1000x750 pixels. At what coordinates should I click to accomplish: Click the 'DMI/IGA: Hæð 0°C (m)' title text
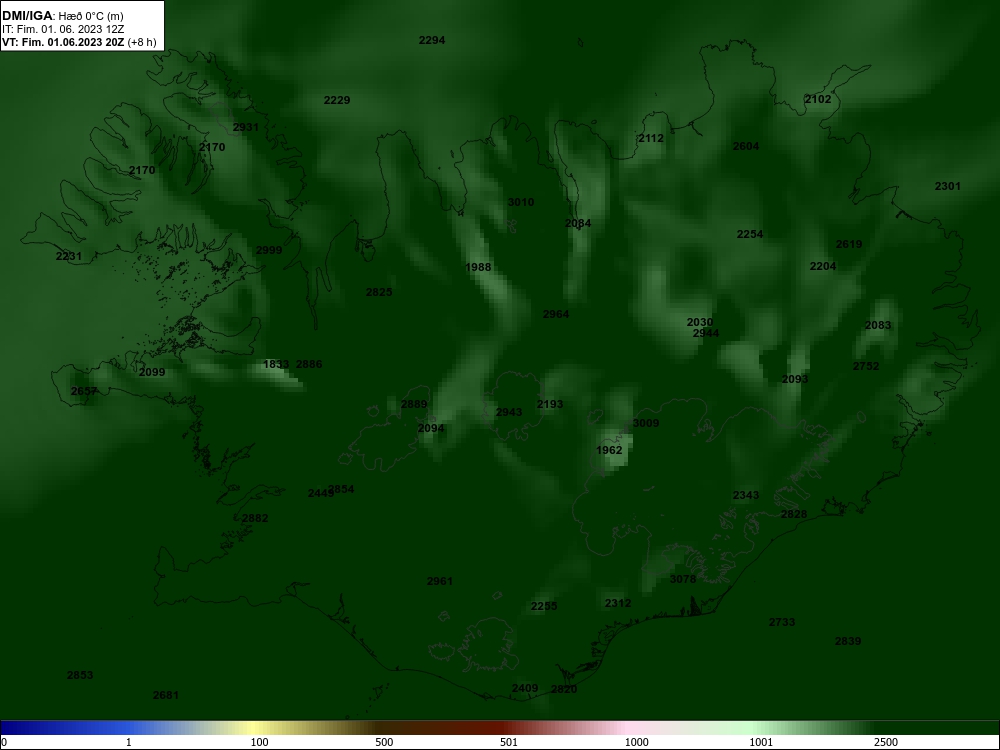[x=62, y=16]
